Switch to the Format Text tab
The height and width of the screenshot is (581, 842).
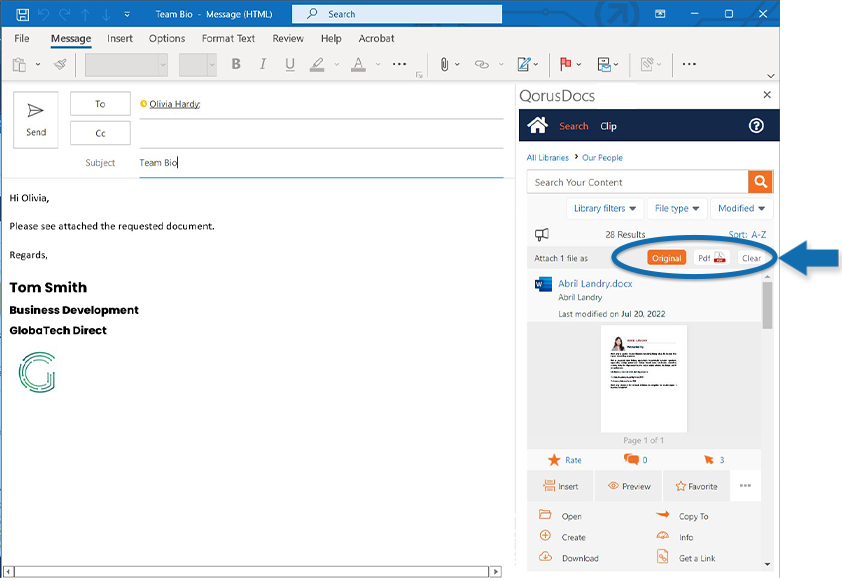pyautogui.click(x=228, y=39)
